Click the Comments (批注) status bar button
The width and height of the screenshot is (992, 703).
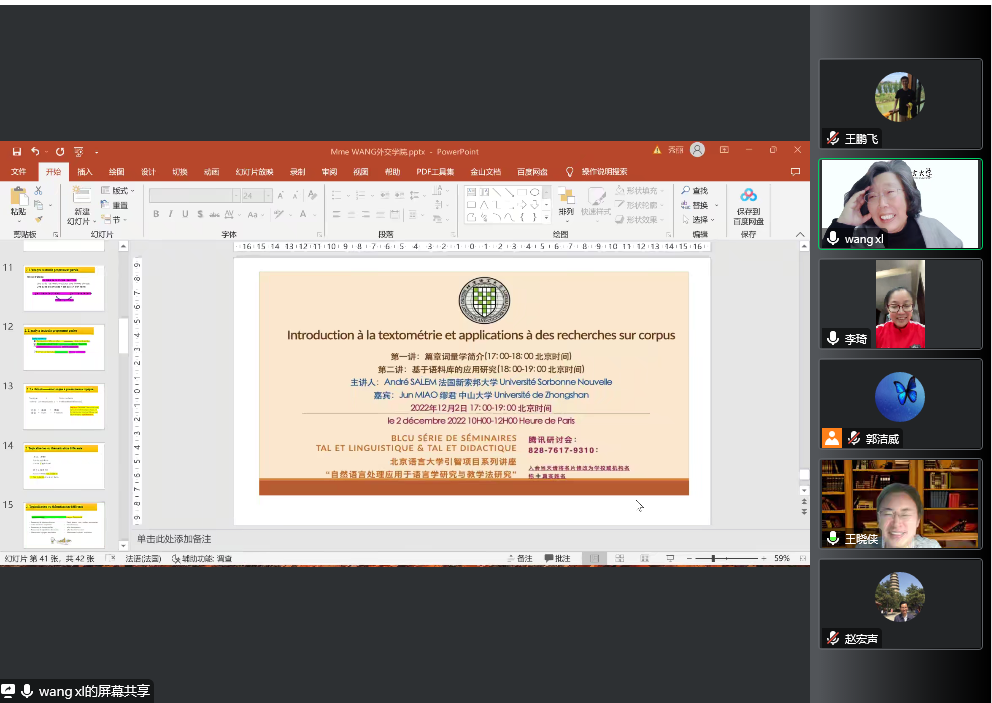pyautogui.click(x=558, y=558)
